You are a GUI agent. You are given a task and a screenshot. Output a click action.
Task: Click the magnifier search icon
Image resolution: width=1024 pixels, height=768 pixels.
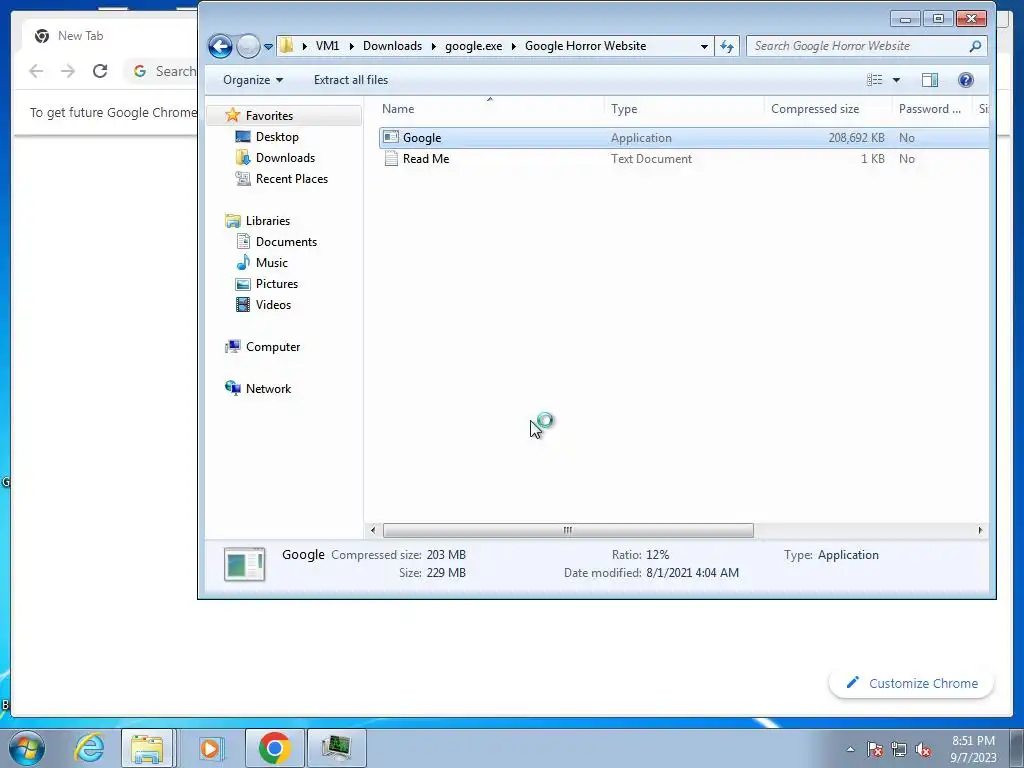[975, 46]
